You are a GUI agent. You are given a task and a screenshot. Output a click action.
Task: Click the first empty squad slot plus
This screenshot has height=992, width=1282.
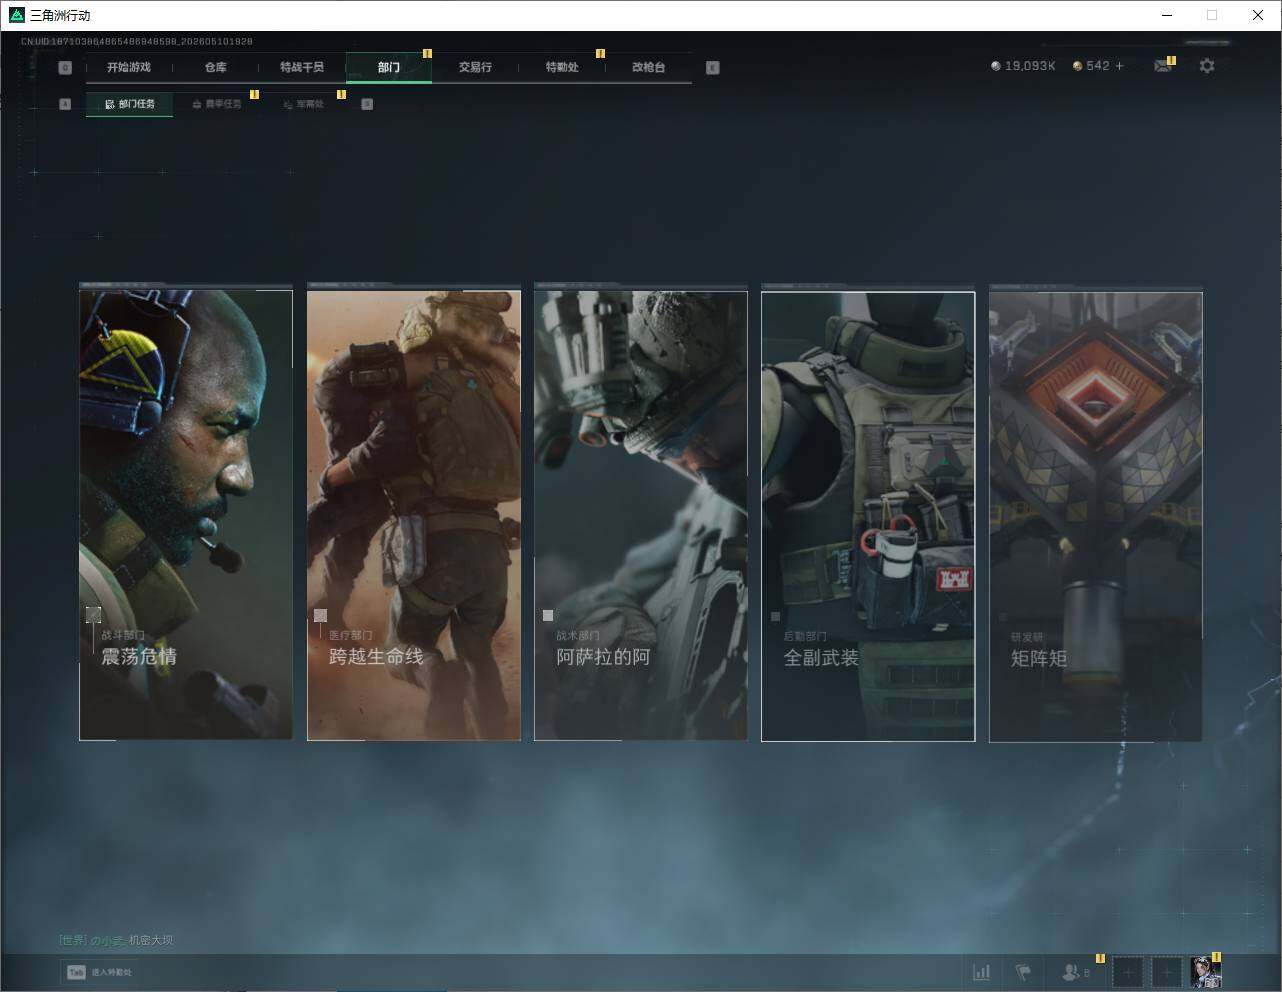tap(1127, 972)
